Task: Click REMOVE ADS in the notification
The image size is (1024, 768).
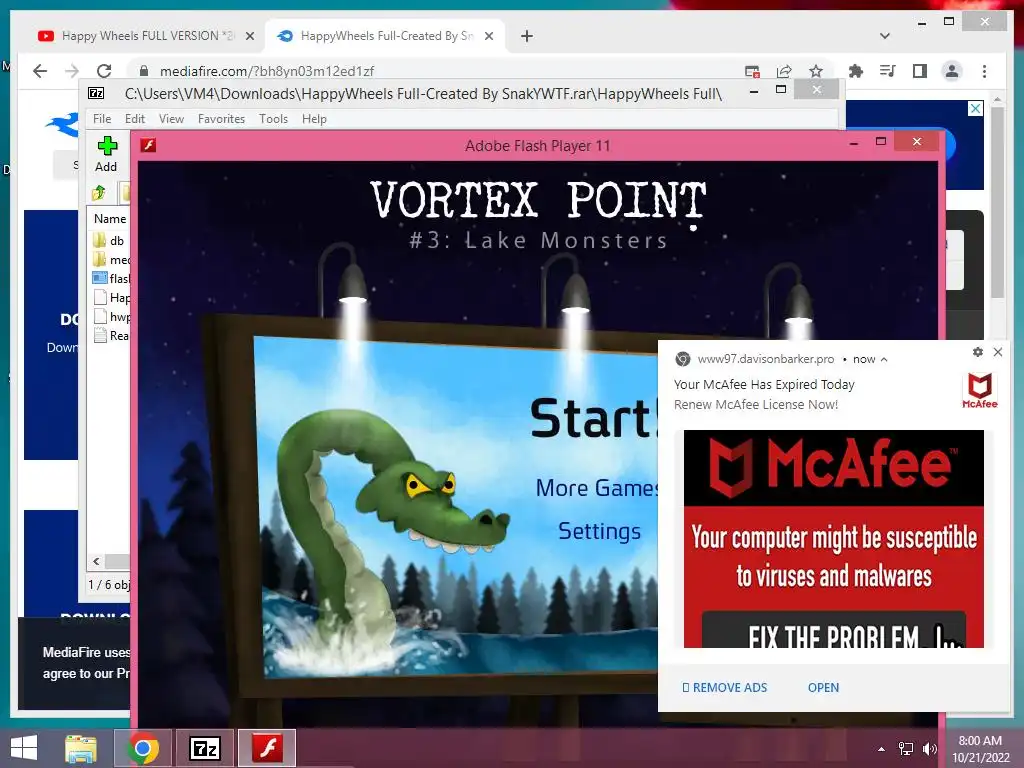Action: (x=724, y=688)
